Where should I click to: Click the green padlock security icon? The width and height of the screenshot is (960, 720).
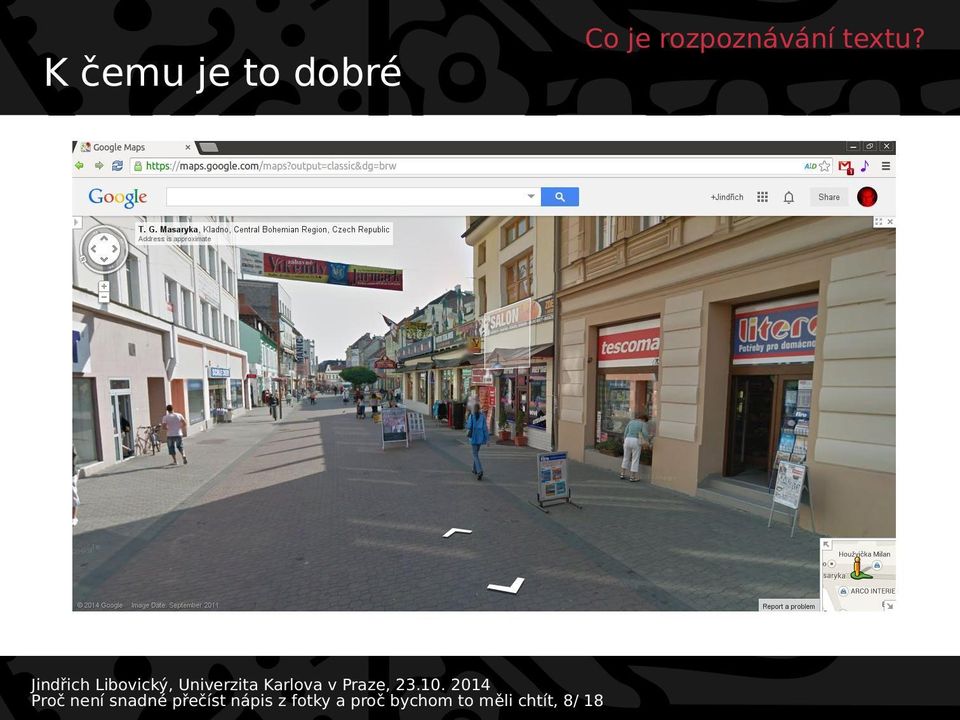coord(138,166)
